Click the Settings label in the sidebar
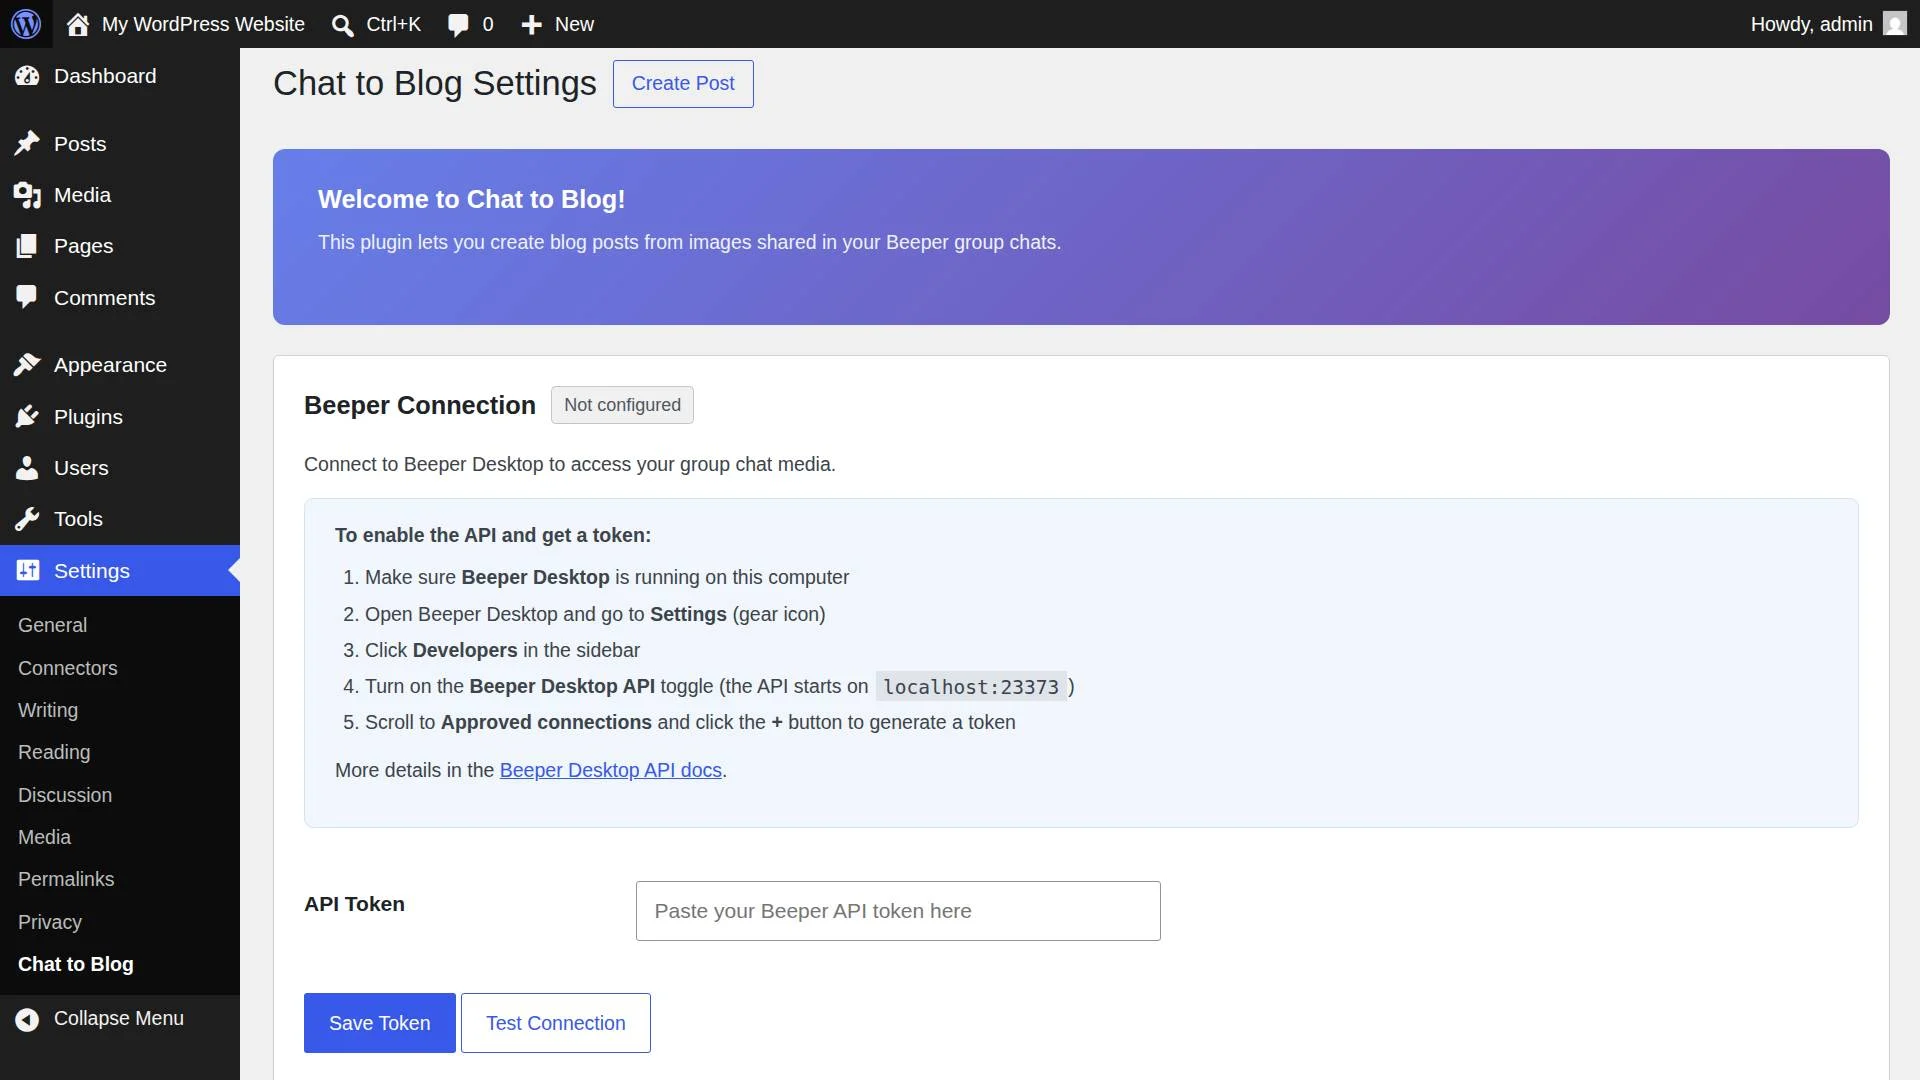 click(x=92, y=571)
